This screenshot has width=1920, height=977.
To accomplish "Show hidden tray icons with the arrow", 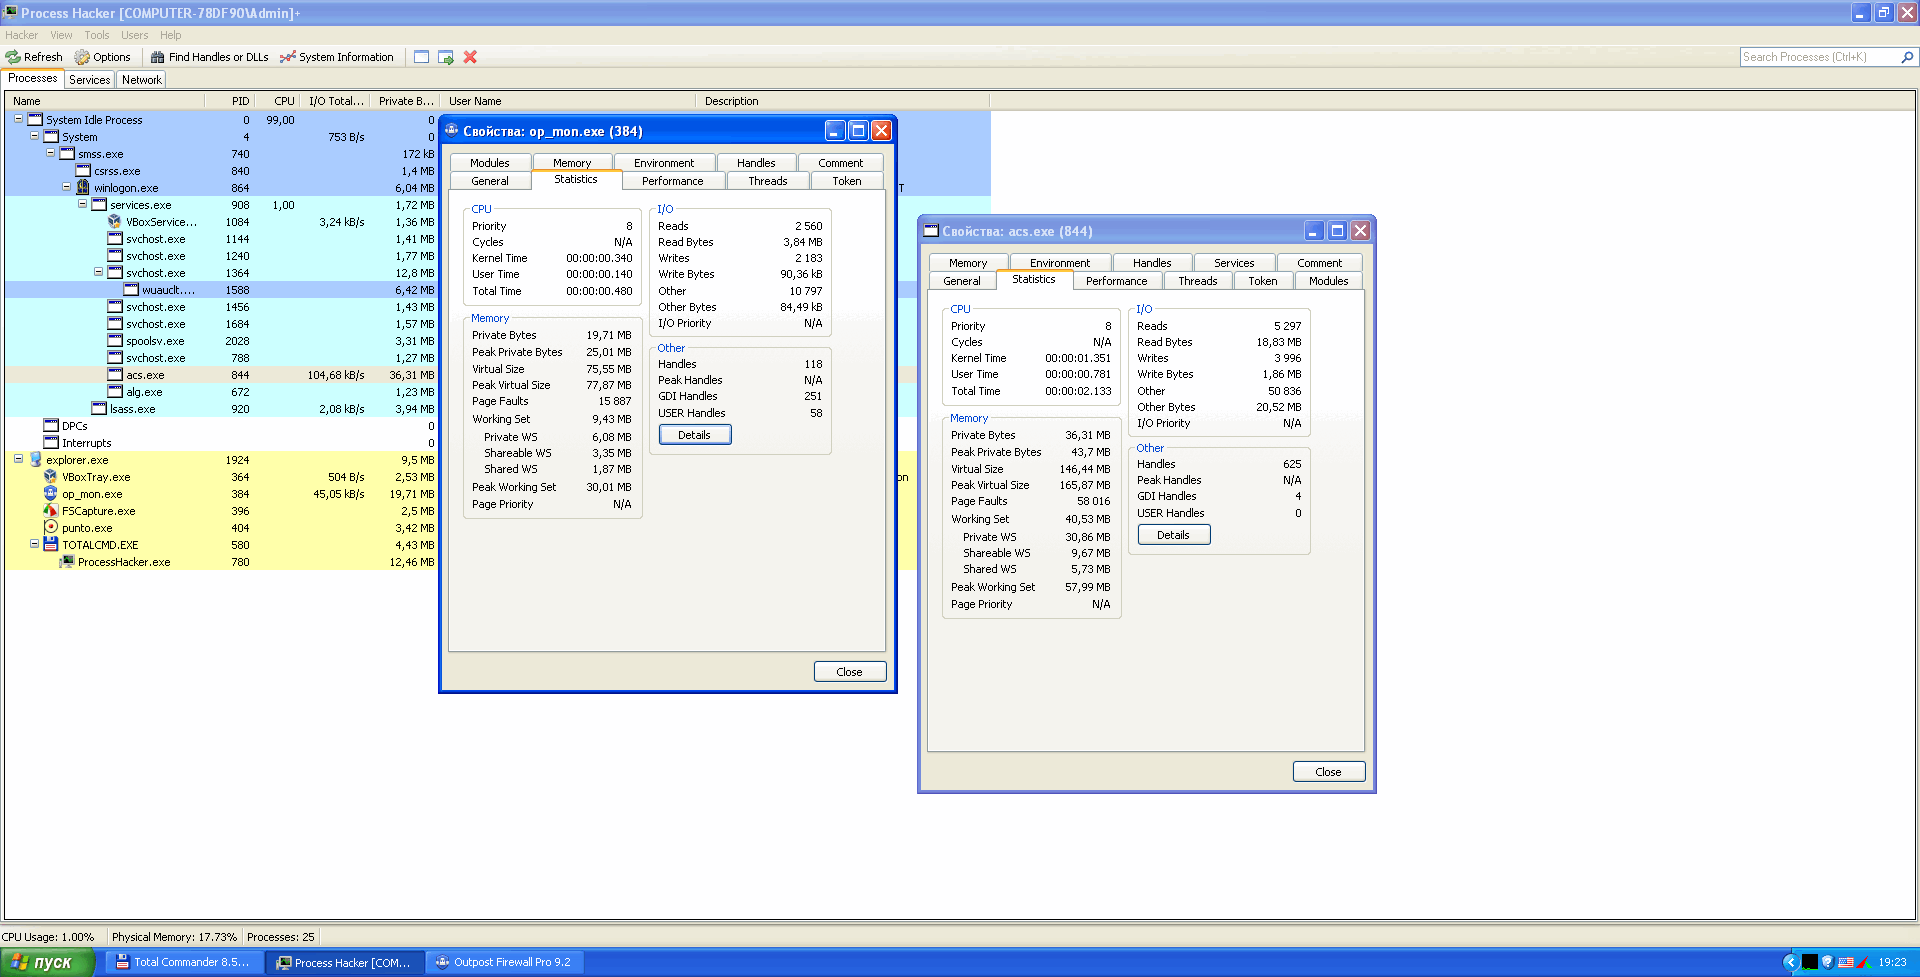I will 1790,962.
